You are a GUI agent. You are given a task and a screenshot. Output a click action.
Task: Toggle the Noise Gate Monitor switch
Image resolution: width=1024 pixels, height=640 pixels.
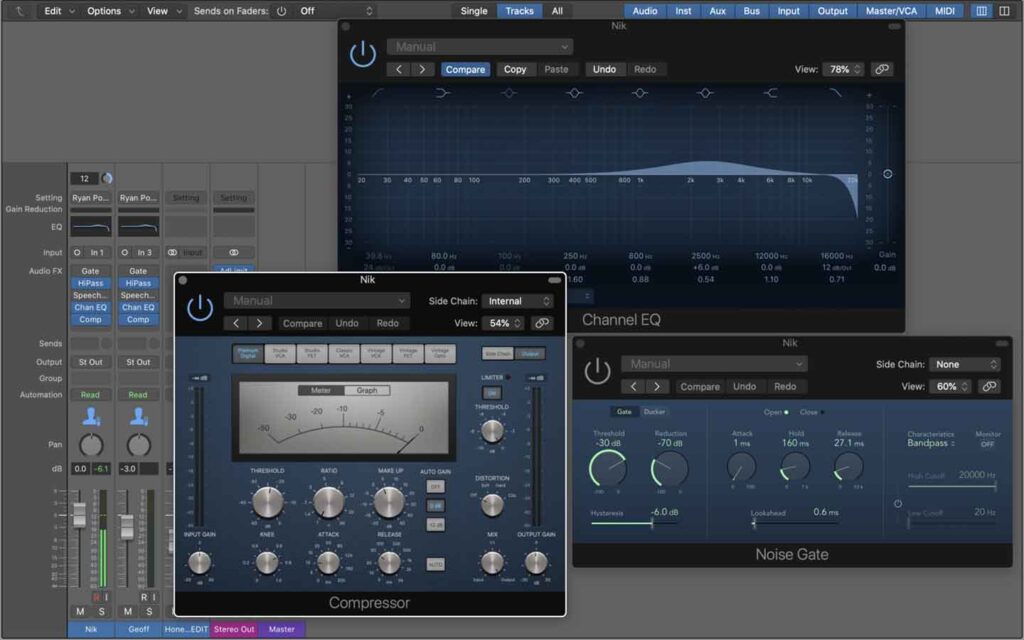pyautogui.click(x=987, y=444)
